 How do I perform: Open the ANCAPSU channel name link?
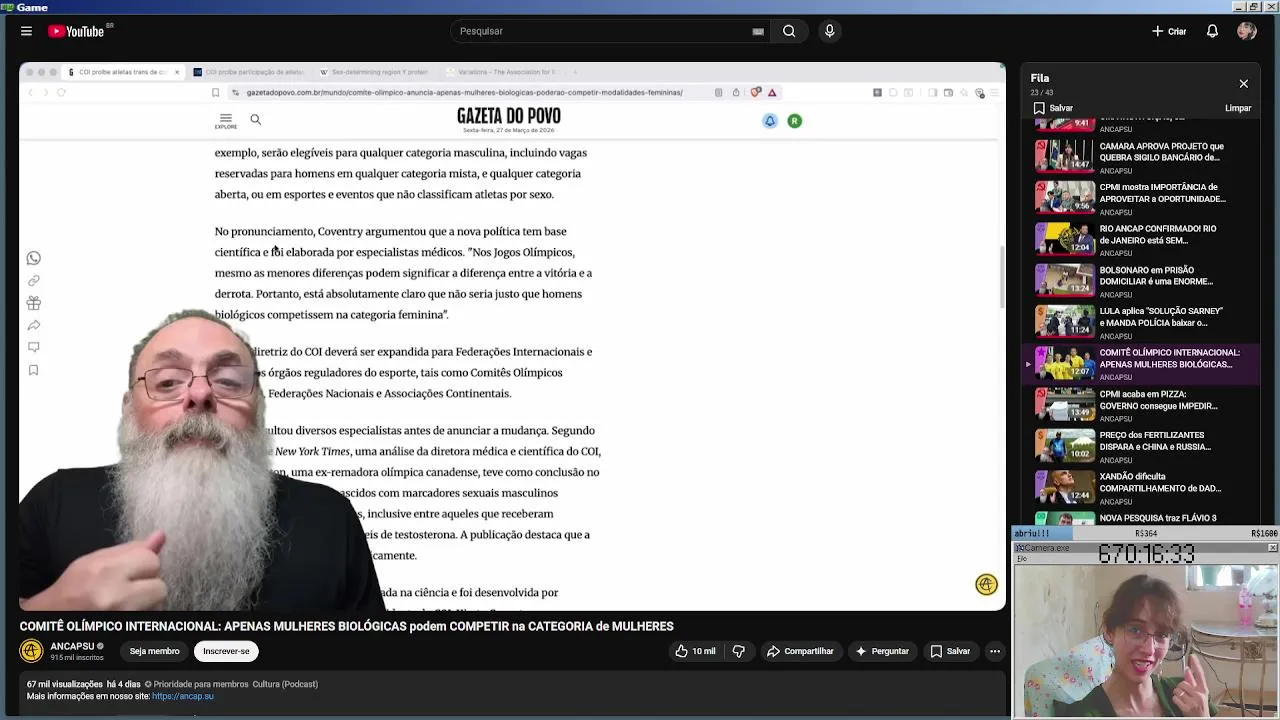[72, 646]
